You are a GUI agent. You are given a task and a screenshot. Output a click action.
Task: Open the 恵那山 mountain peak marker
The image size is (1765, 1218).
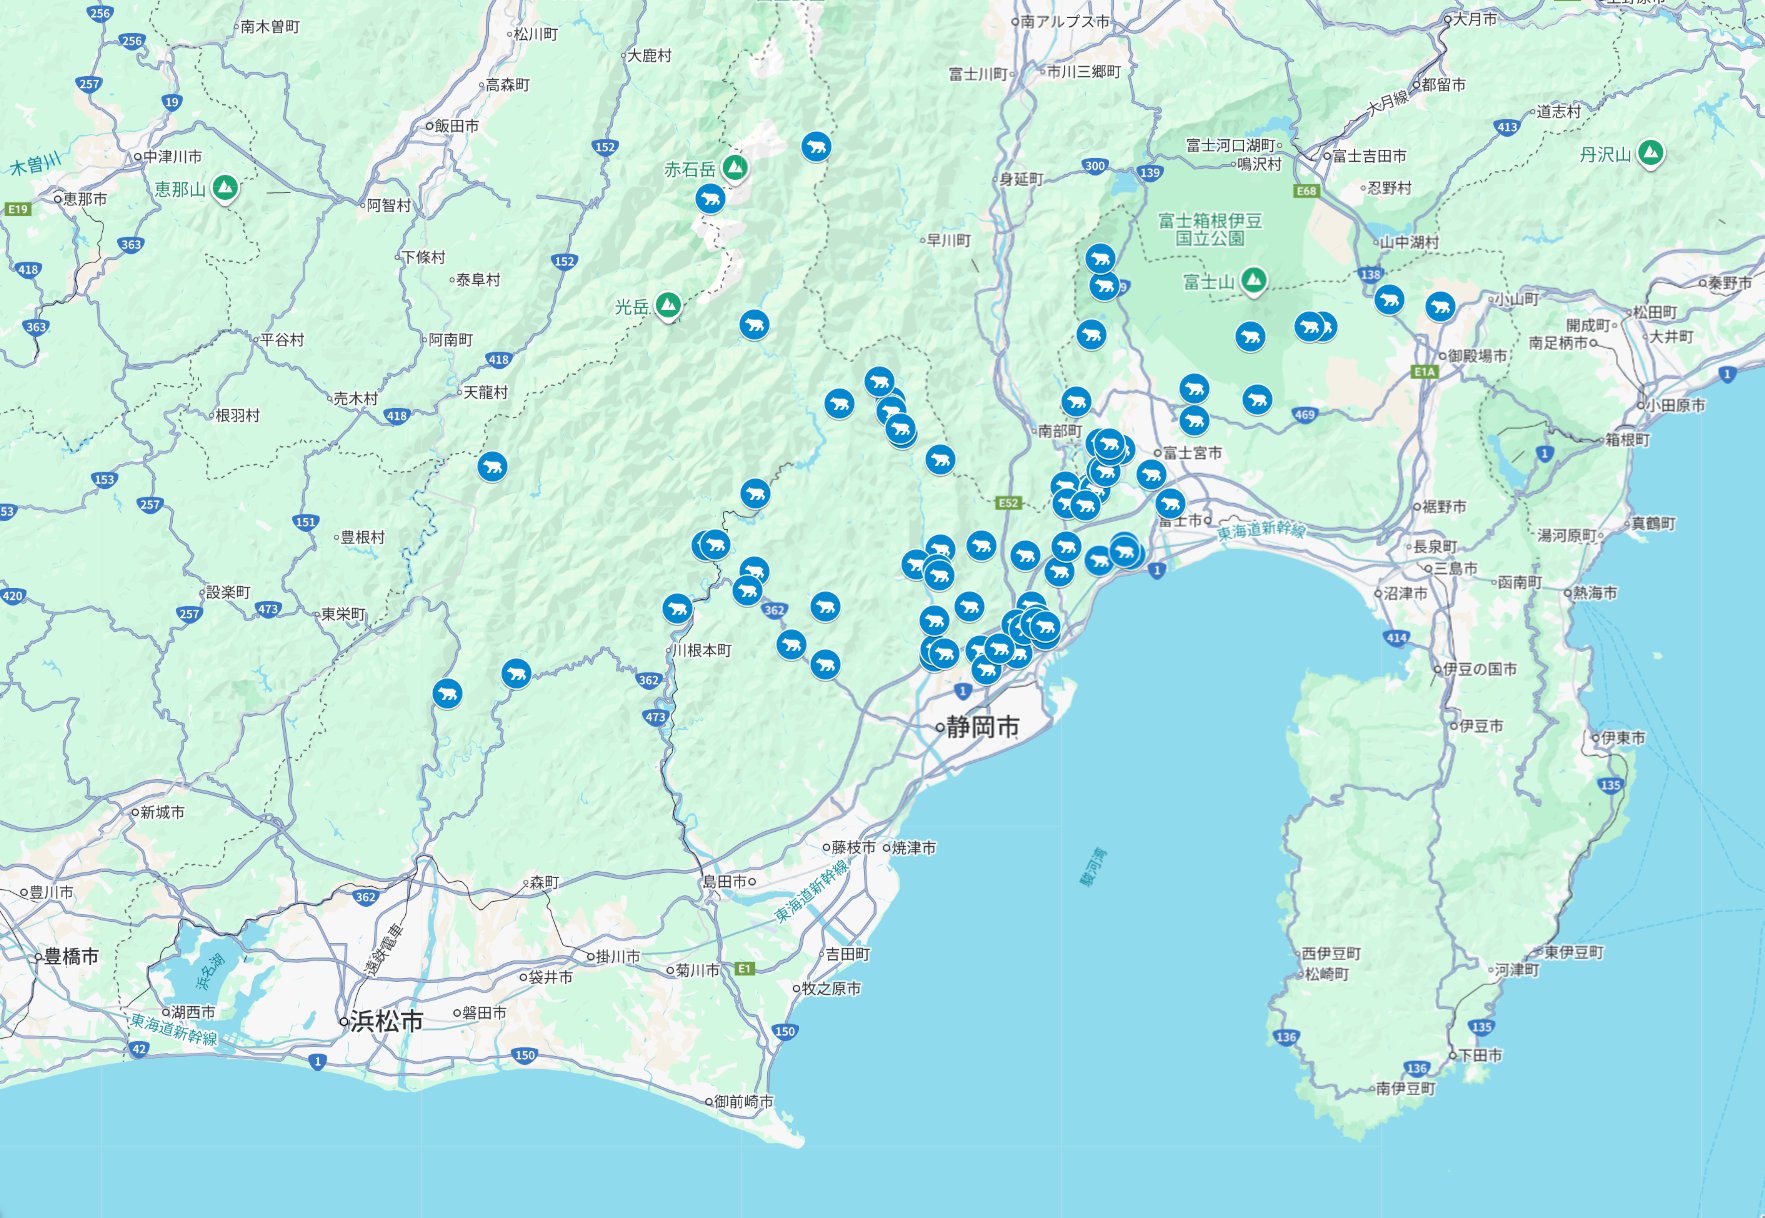click(225, 187)
